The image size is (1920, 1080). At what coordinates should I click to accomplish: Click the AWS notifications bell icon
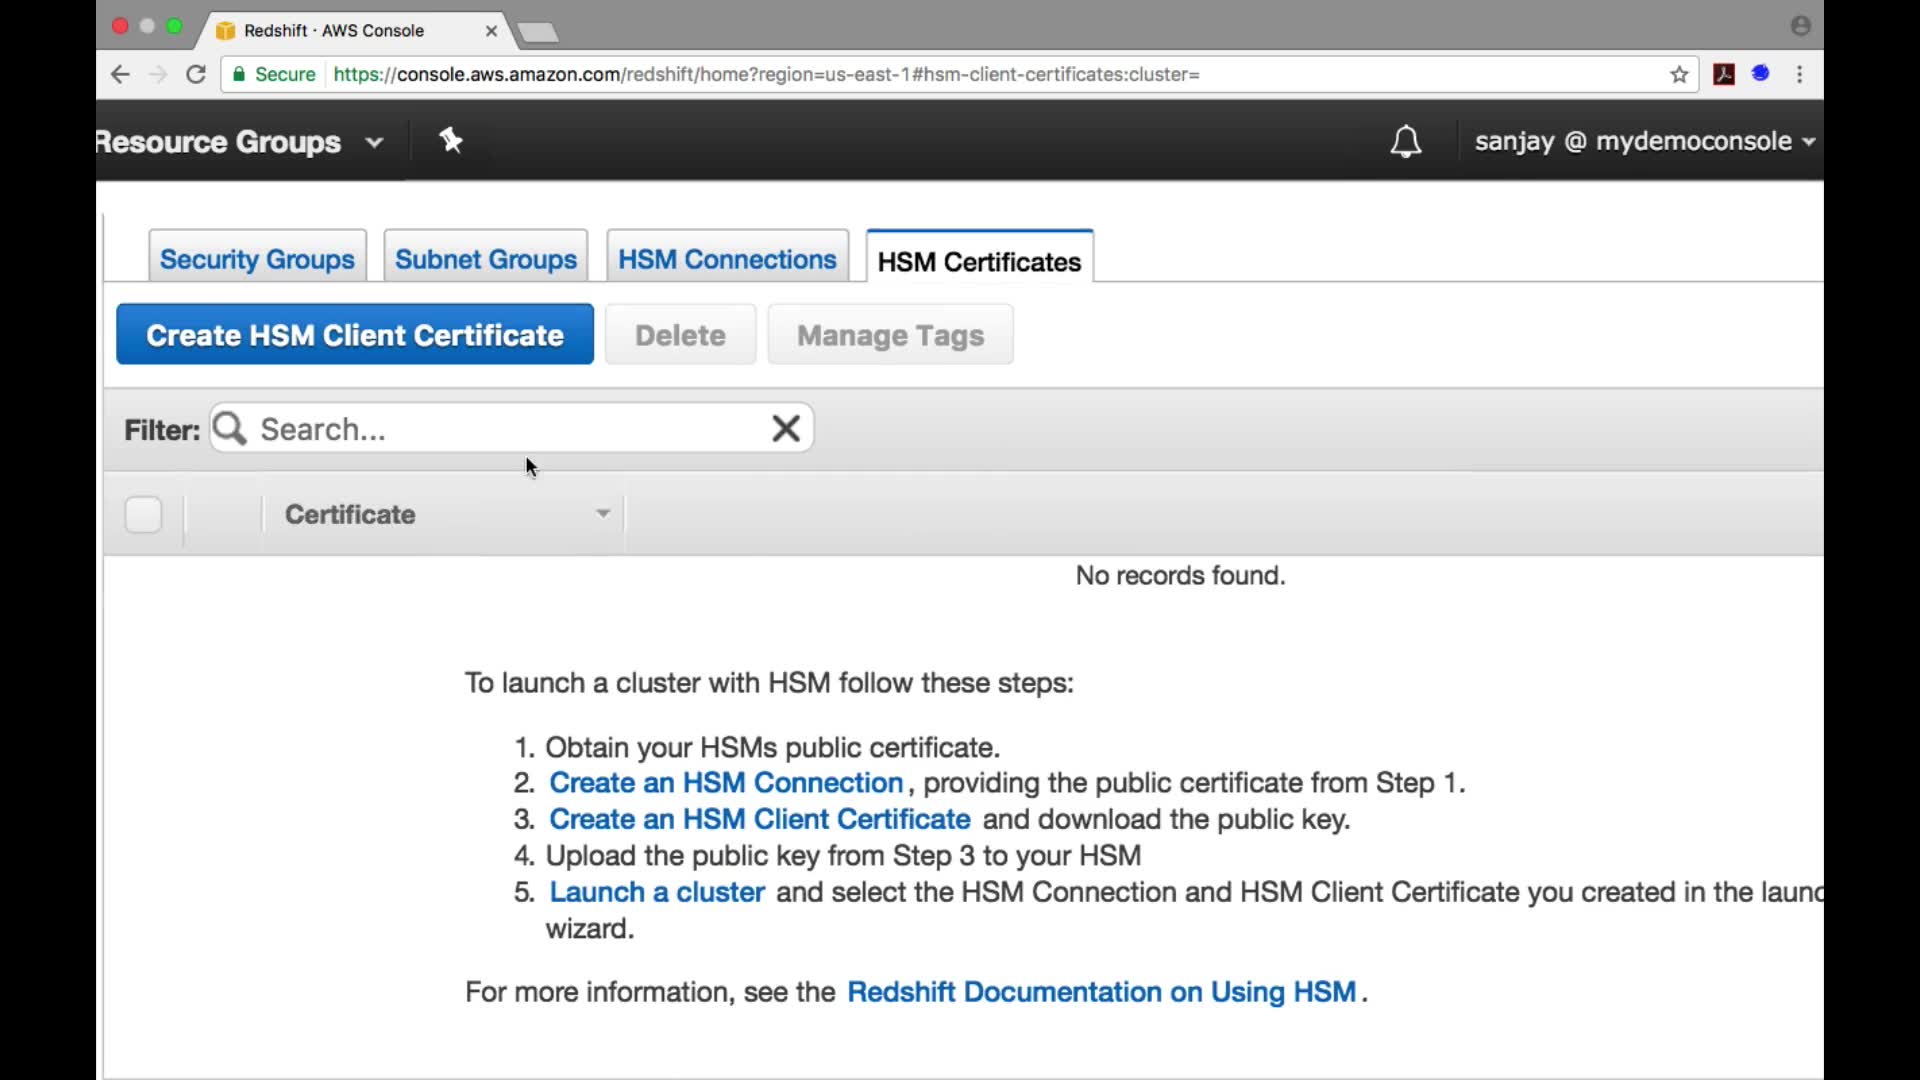tap(1405, 142)
